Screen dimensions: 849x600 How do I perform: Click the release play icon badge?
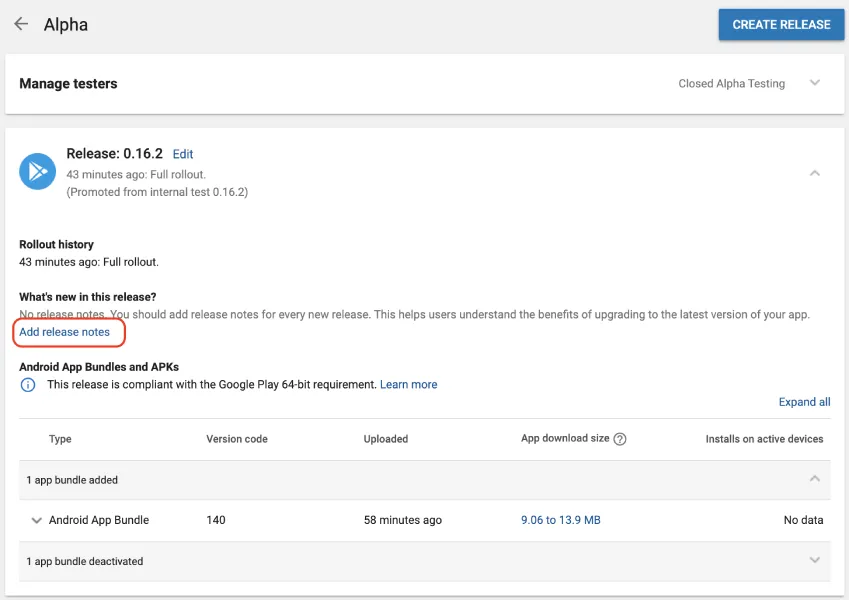[x=38, y=172]
